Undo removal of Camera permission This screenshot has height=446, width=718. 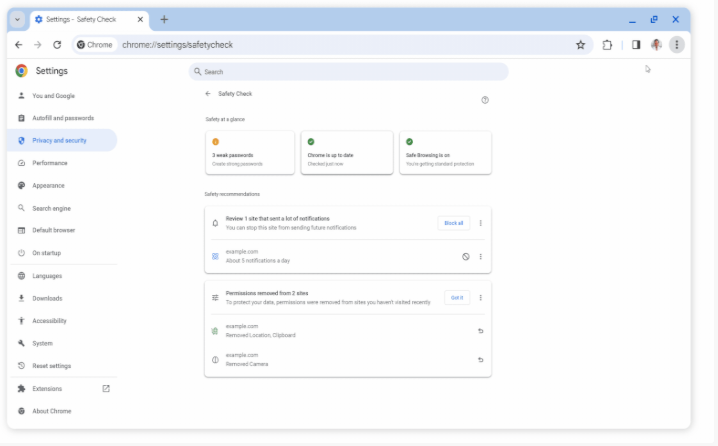[x=480, y=359]
